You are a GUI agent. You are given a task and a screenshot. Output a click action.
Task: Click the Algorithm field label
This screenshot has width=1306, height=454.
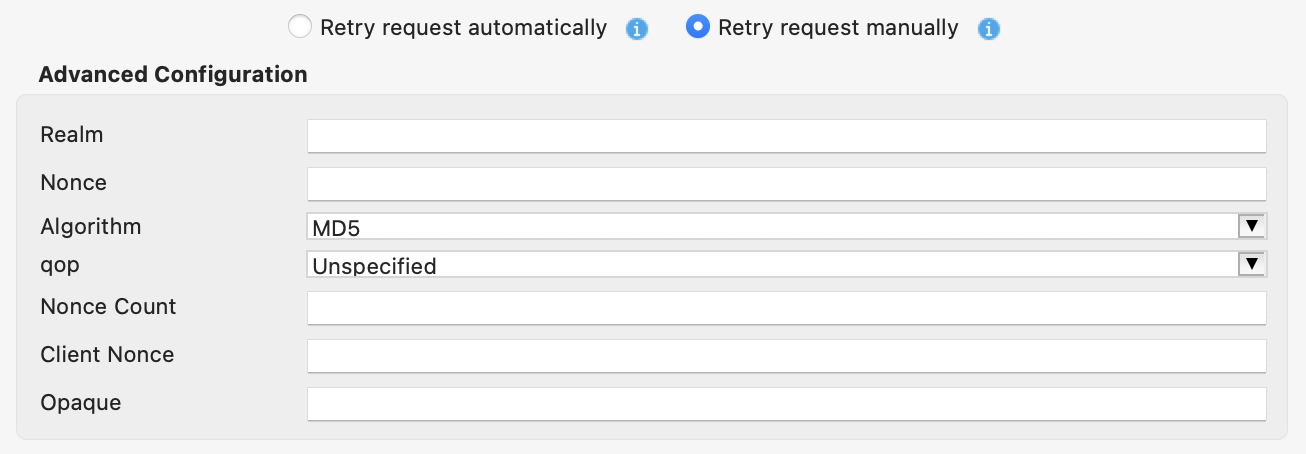click(91, 226)
